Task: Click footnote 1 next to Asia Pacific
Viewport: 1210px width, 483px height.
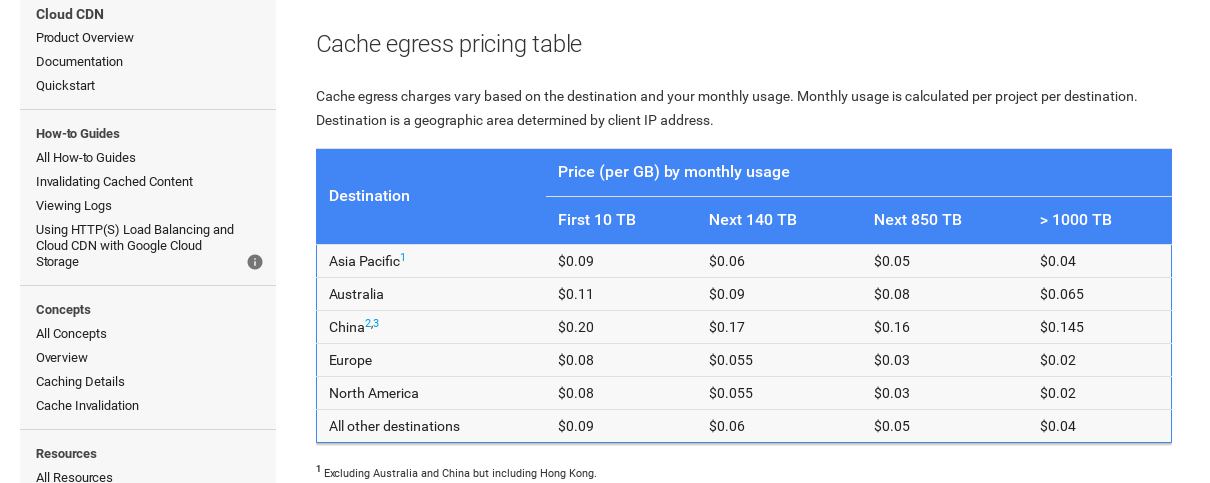Action: pyautogui.click(x=403, y=257)
